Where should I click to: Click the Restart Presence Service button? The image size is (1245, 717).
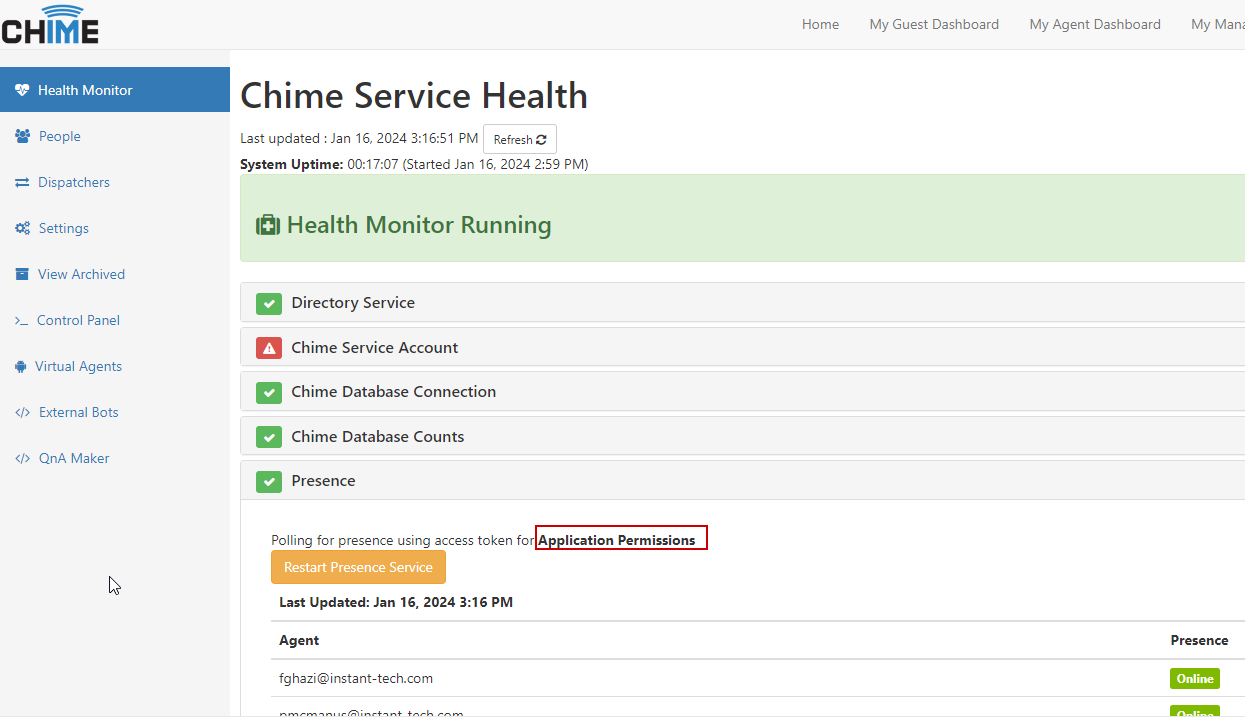pyautogui.click(x=358, y=567)
